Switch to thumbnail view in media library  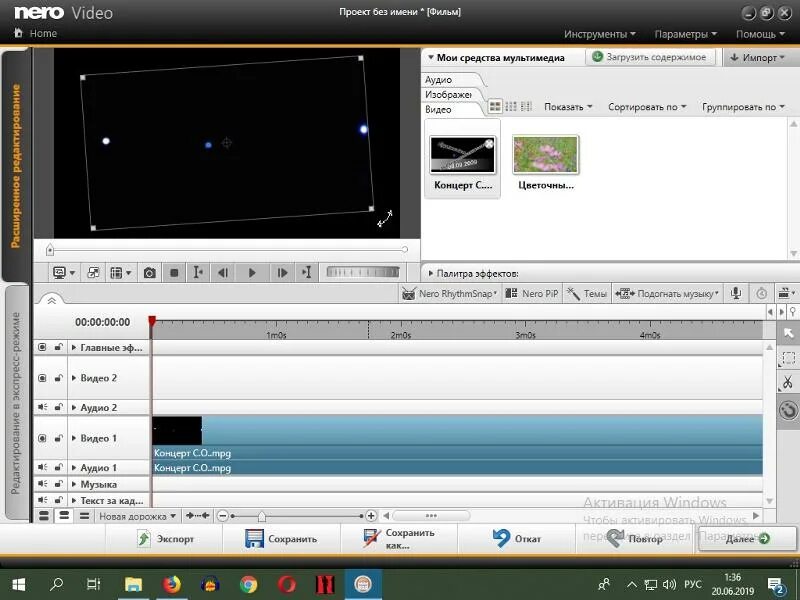click(x=495, y=106)
